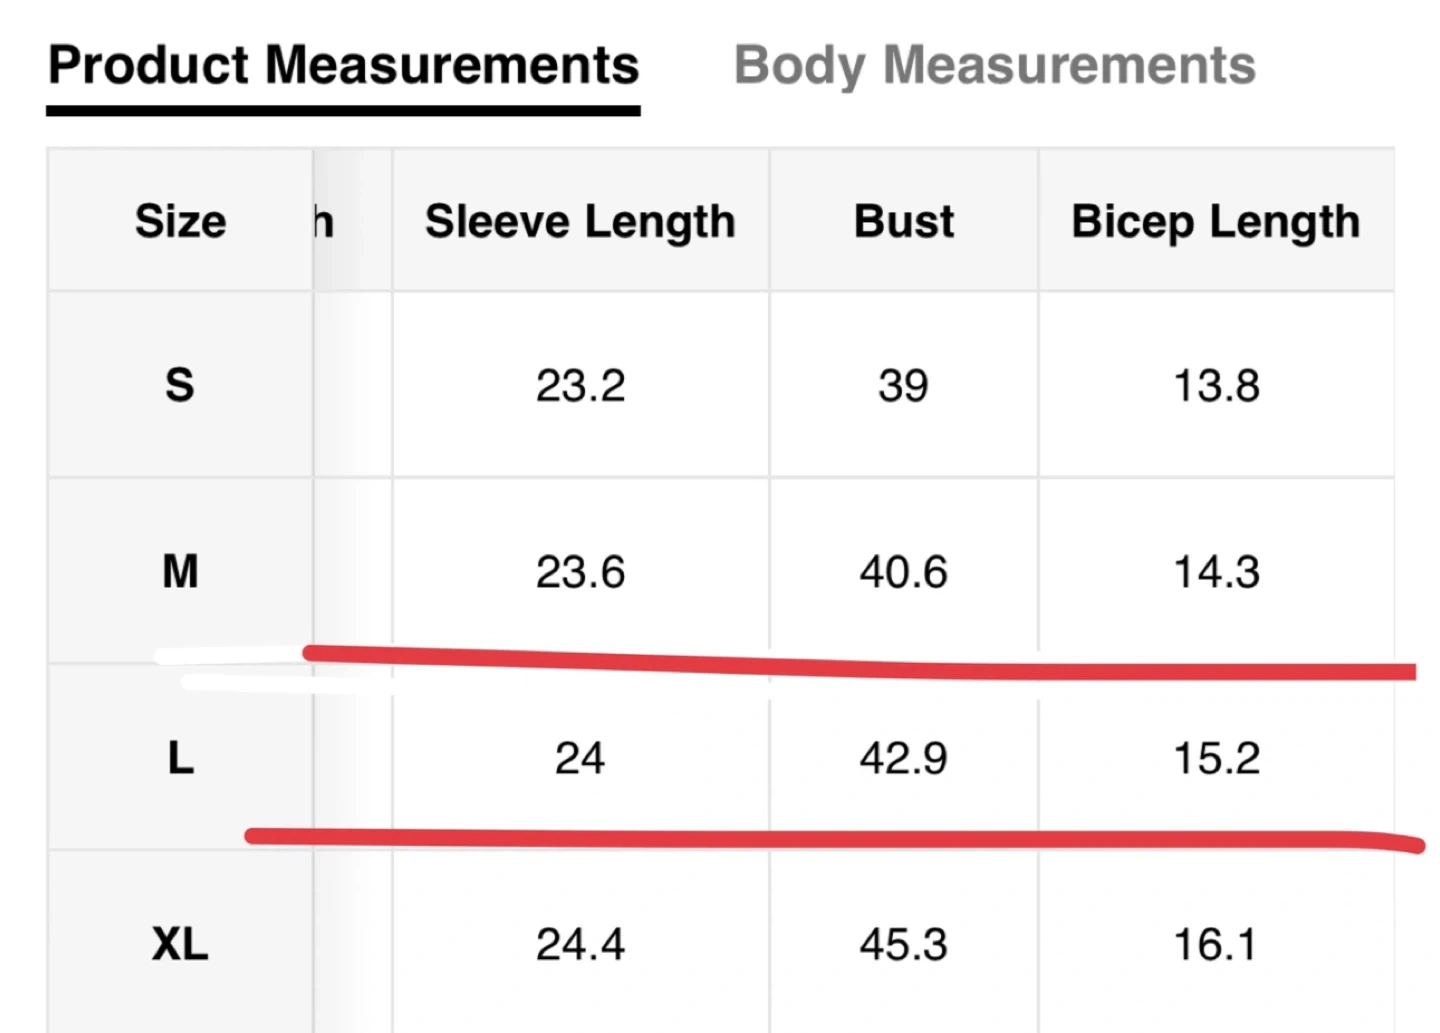Select the S size row label
The height and width of the screenshot is (1033, 1440).
180,385
